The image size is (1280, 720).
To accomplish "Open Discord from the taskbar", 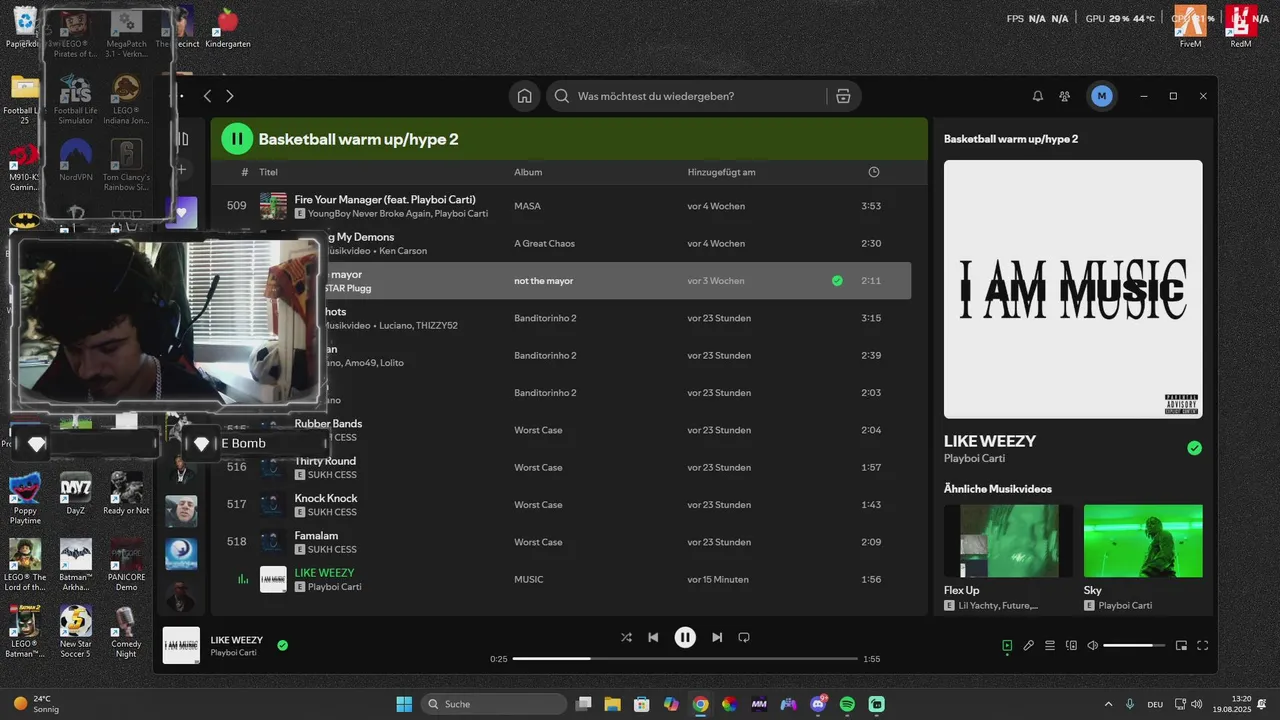I will (x=818, y=704).
